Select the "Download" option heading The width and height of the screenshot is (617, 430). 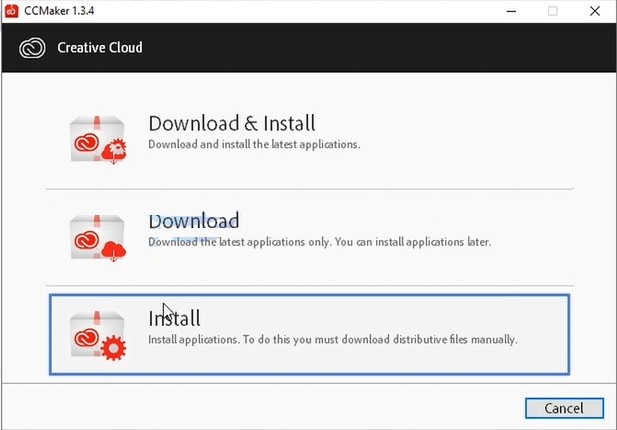pos(193,221)
